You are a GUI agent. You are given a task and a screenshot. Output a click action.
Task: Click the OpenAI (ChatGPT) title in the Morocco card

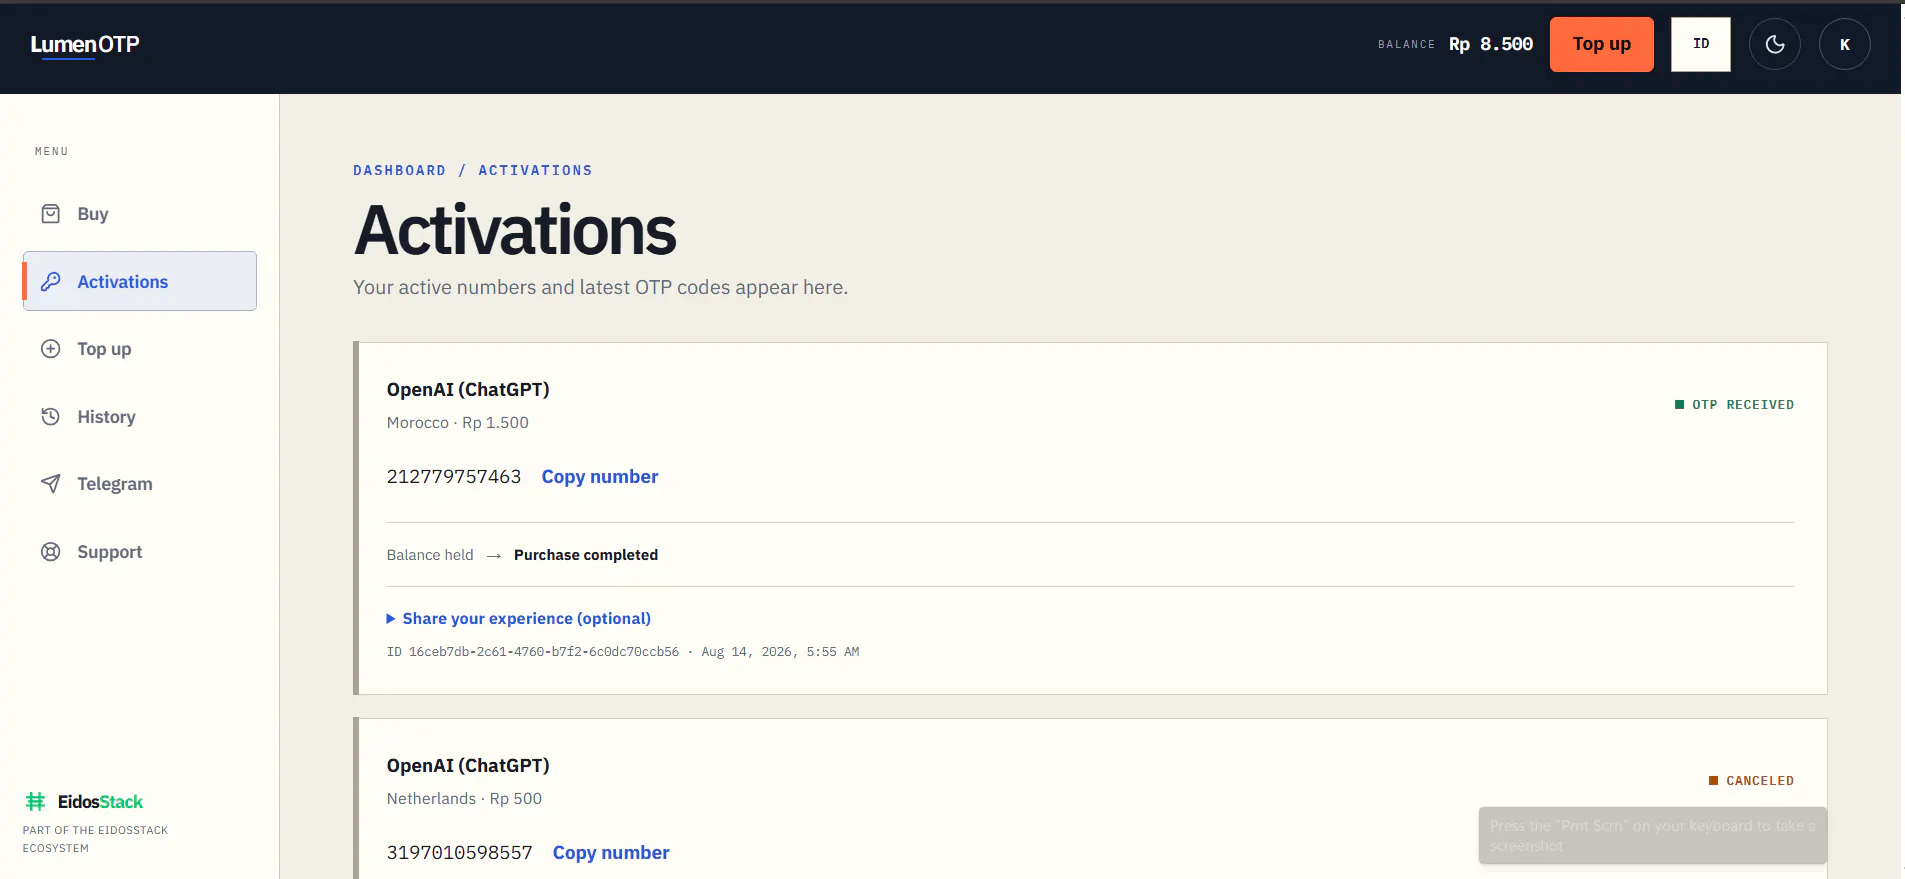coord(468,389)
